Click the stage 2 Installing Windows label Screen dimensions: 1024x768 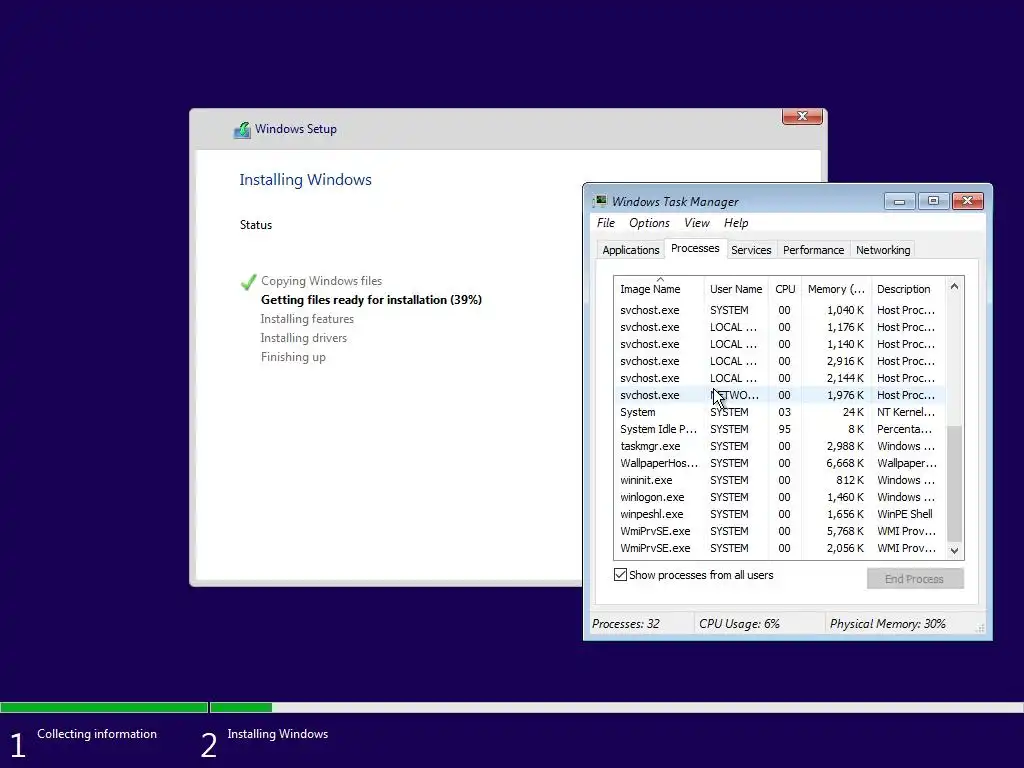[278, 734]
